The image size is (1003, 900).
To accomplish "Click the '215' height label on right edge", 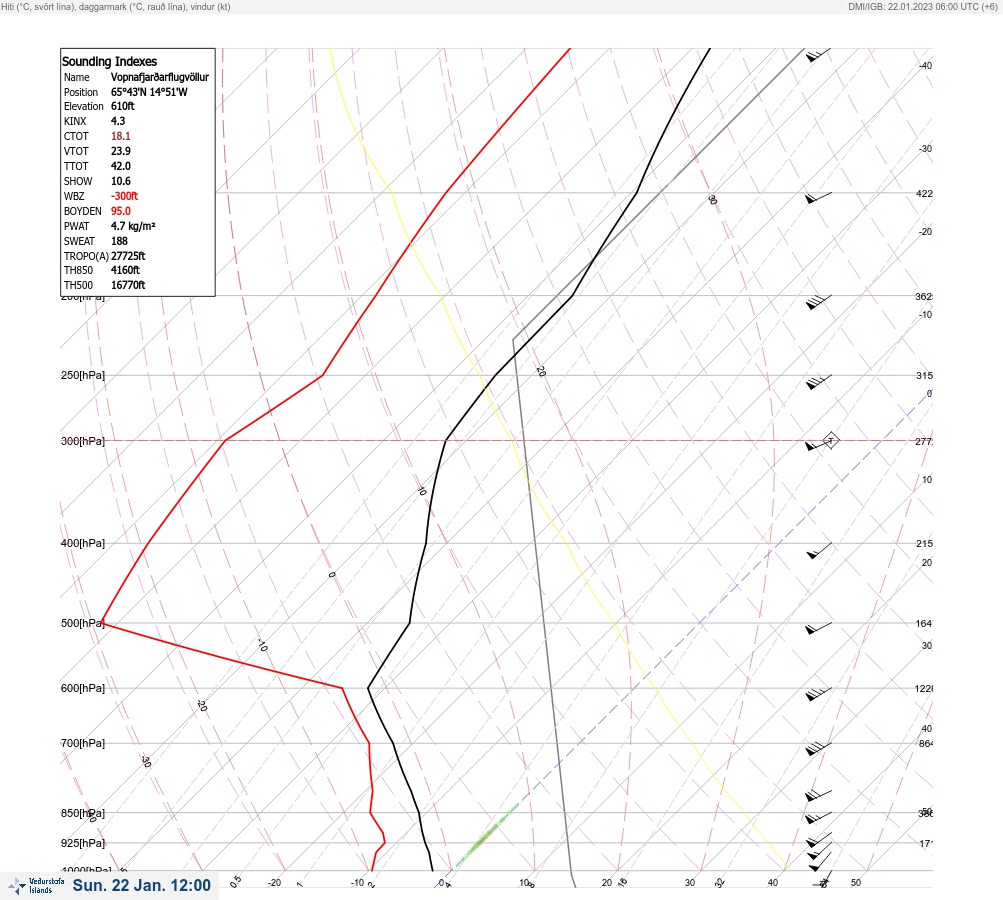I will [x=924, y=544].
